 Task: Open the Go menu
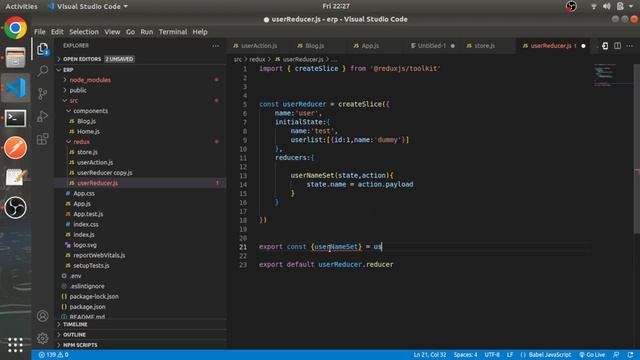click(x=130, y=32)
